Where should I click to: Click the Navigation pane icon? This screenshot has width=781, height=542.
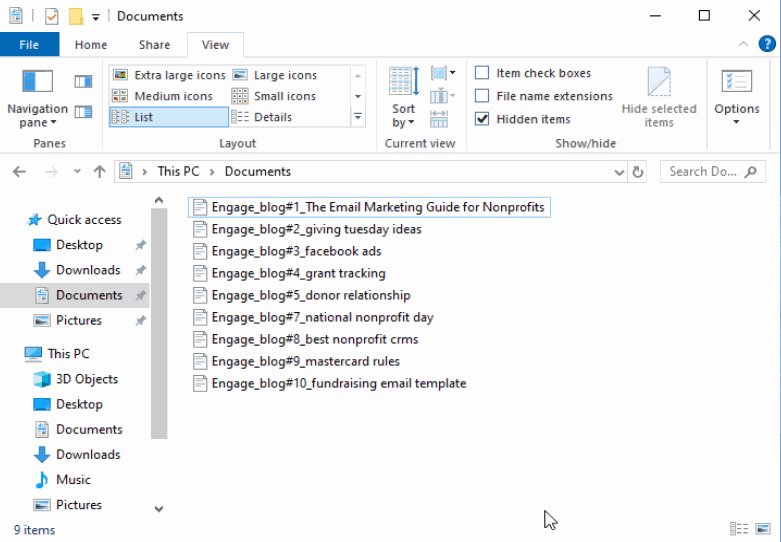tap(37, 83)
